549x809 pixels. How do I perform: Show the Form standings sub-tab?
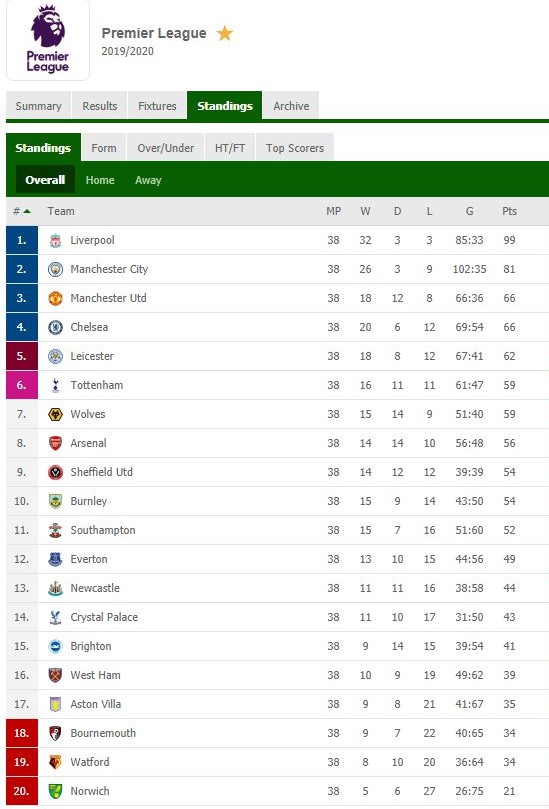[x=104, y=148]
